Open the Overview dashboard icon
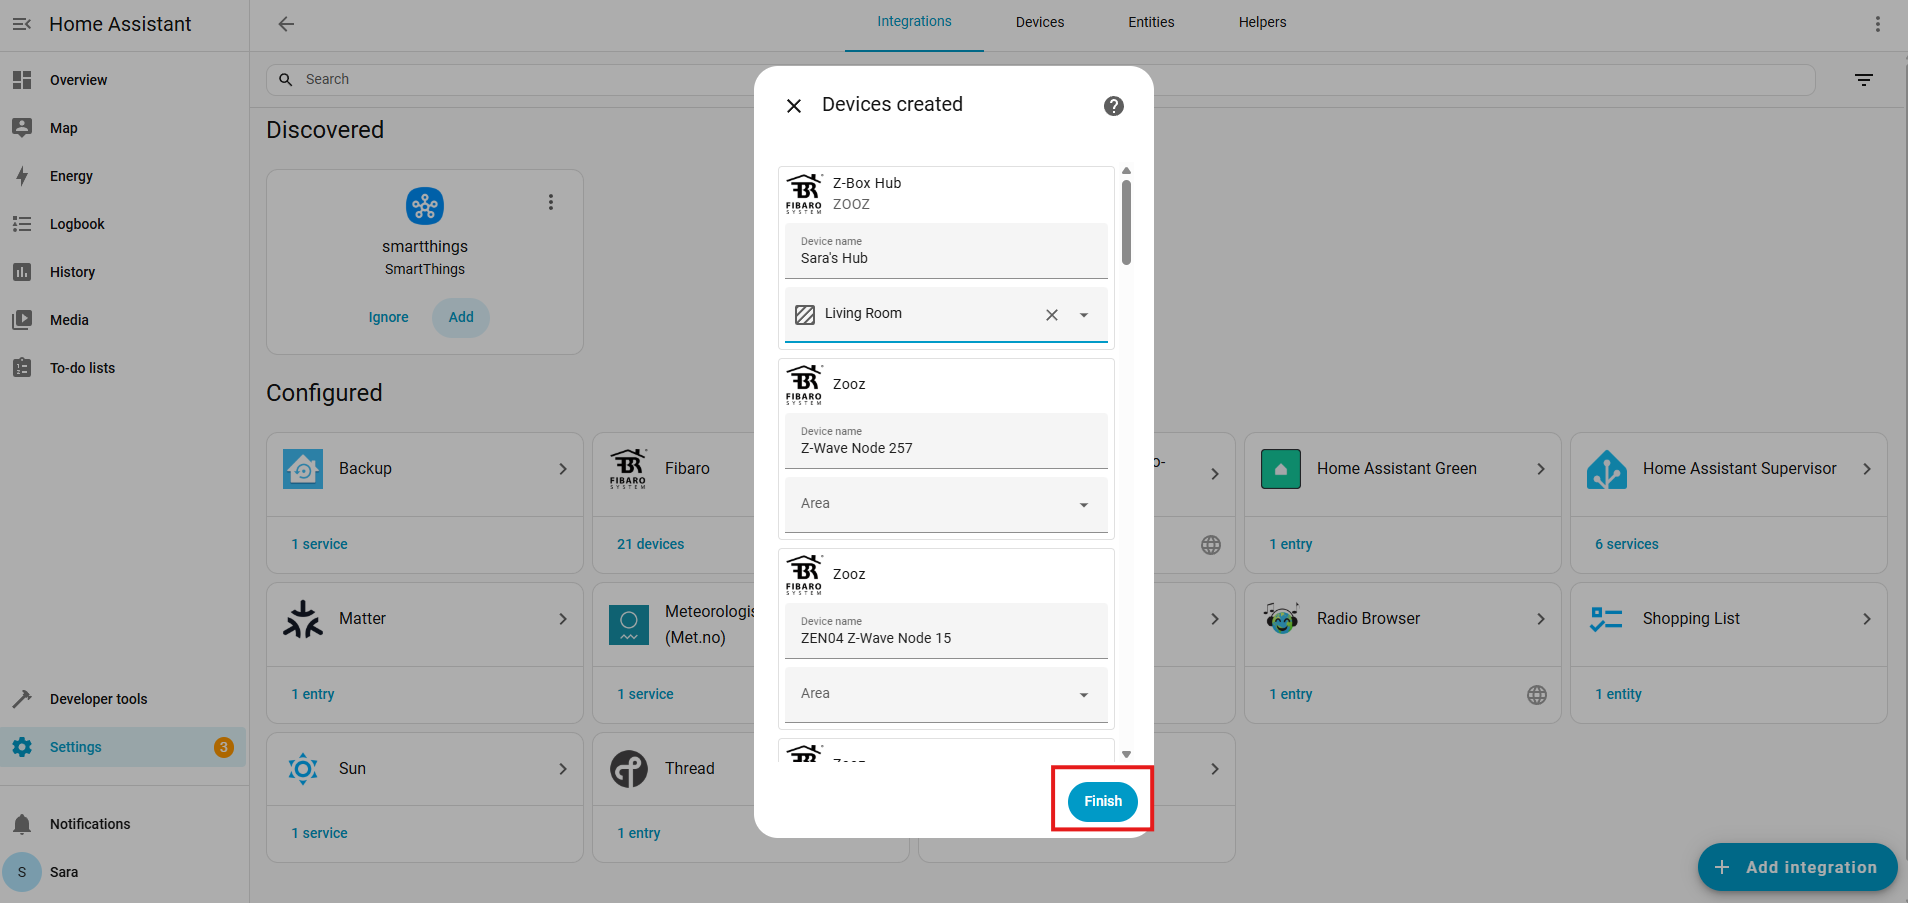Screen dimensions: 1908x903 click(x=22, y=80)
